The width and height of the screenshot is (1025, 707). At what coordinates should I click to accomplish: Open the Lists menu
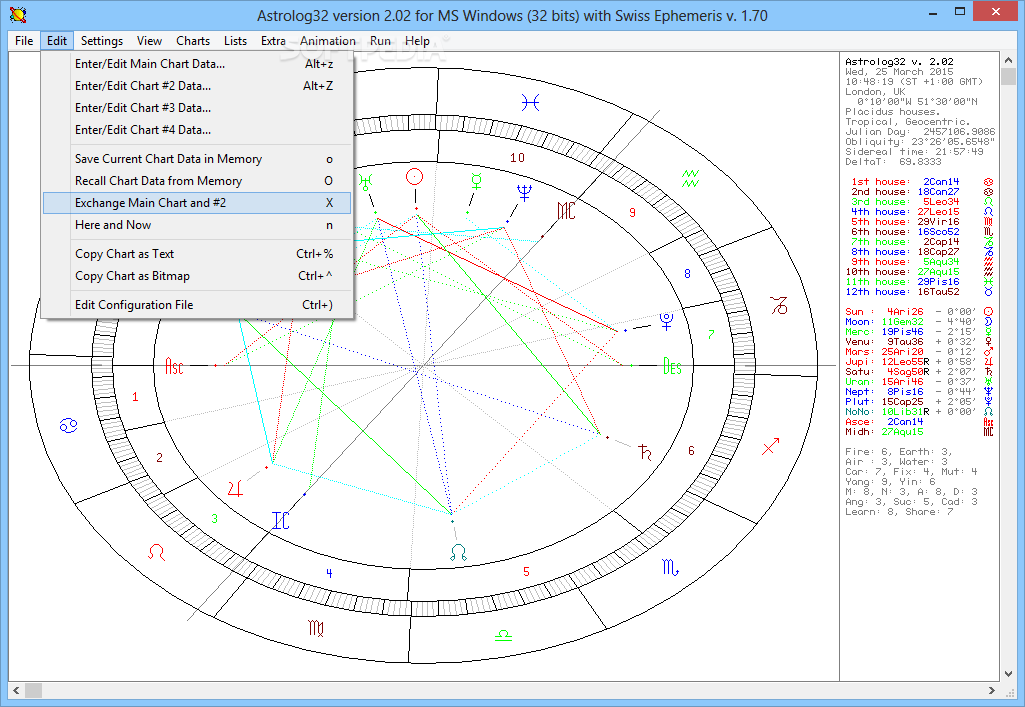235,41
